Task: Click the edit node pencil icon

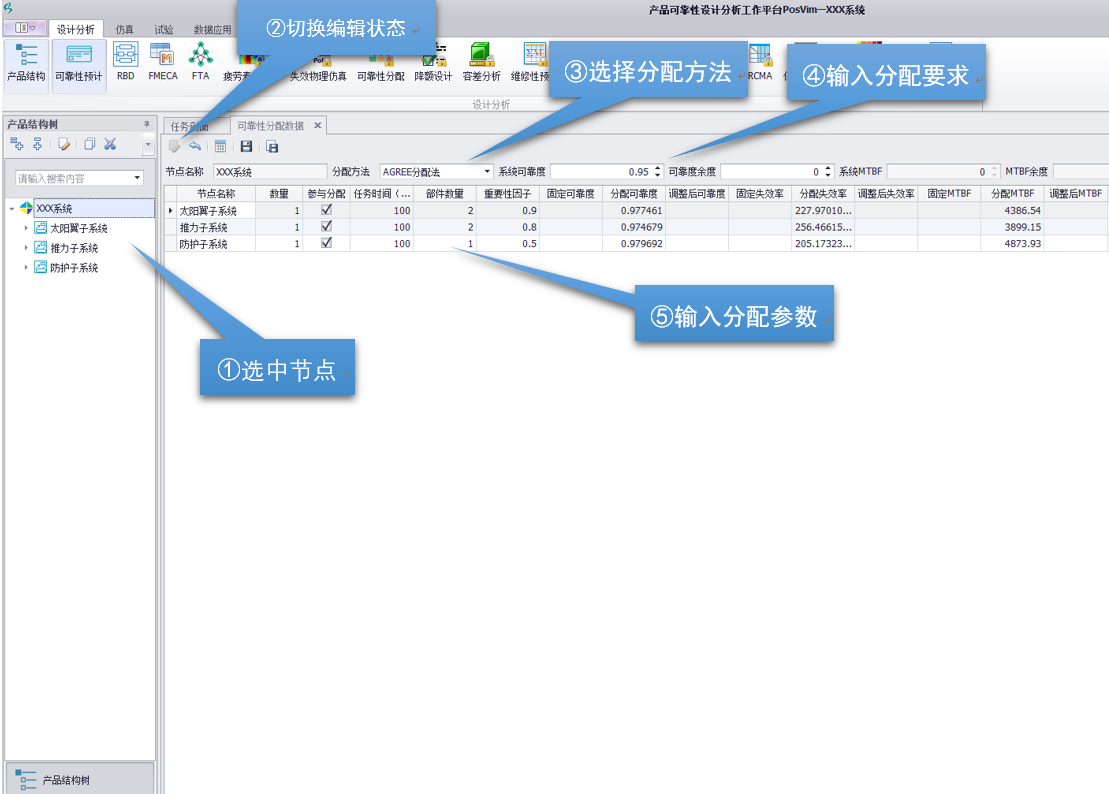Action: pyautogui.click(x=64, y=144)
